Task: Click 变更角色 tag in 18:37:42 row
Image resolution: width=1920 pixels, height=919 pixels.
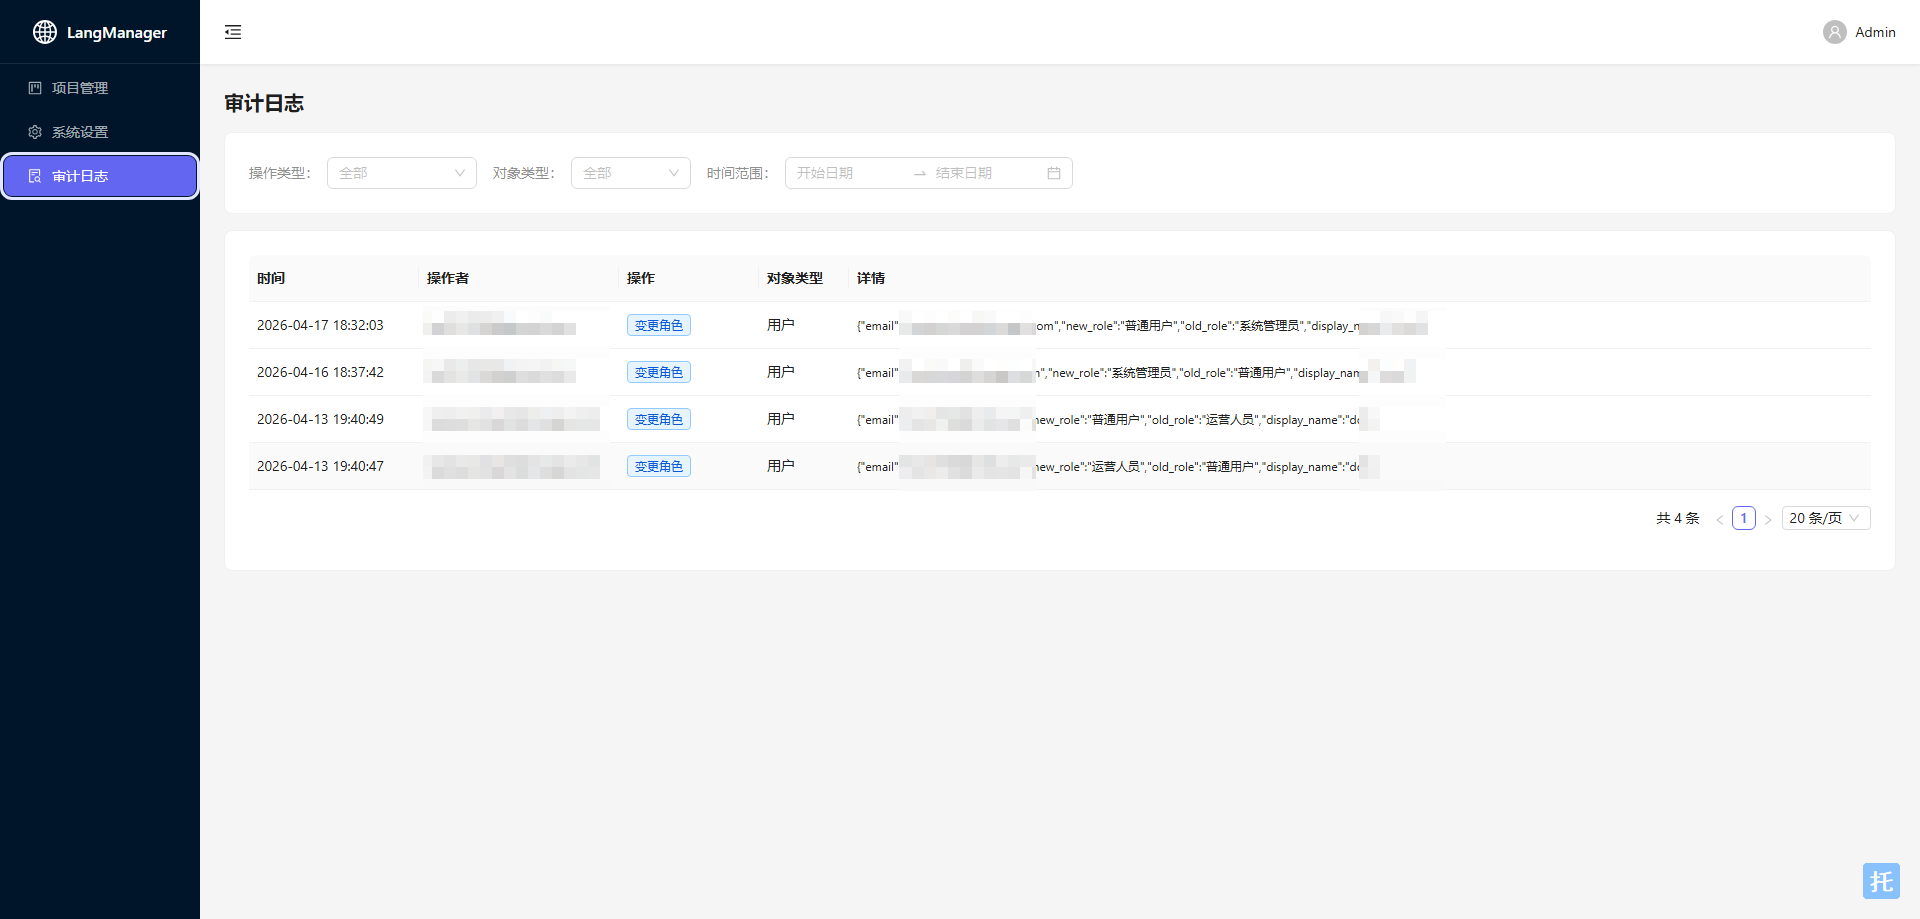Action: click(x=659, y=372)
